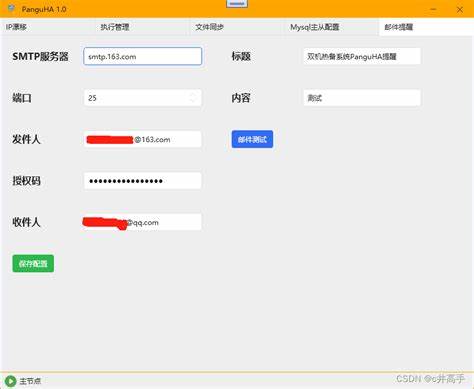This screenshot has height=389, width=474.
Task: Send a test mail with the 邮件测试 button
Action: 252,139
